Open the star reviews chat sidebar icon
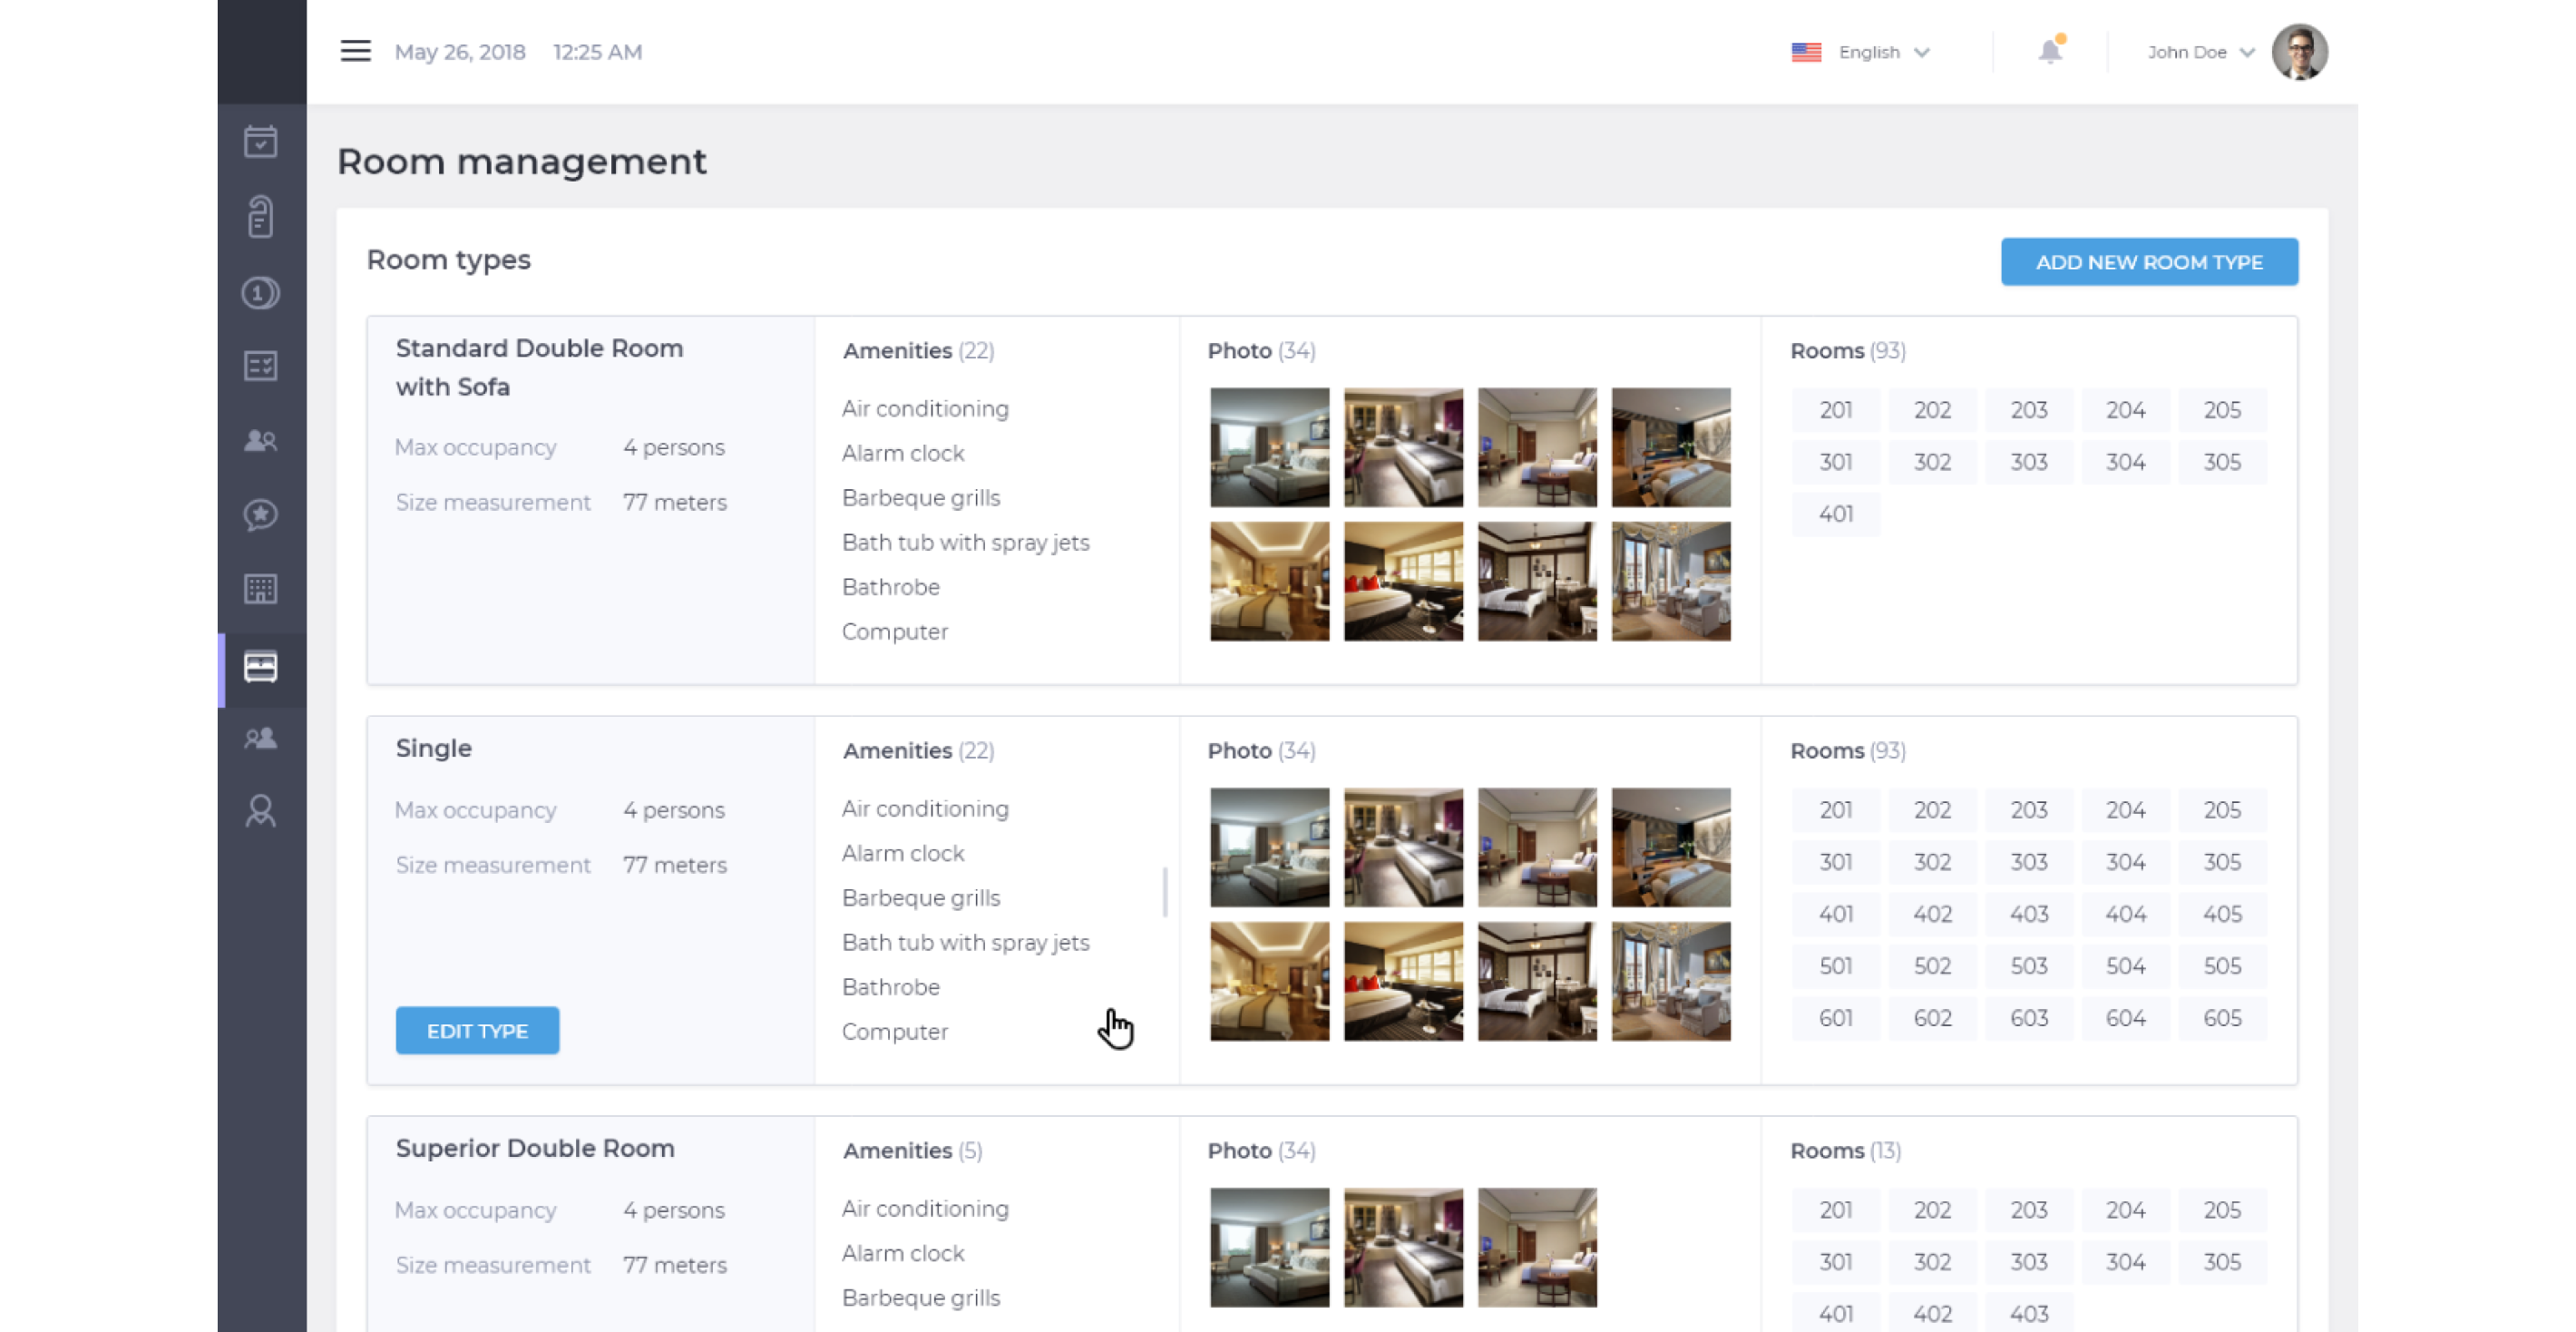The height and width of the screenshot is (1332, 2576). [260, 514]
